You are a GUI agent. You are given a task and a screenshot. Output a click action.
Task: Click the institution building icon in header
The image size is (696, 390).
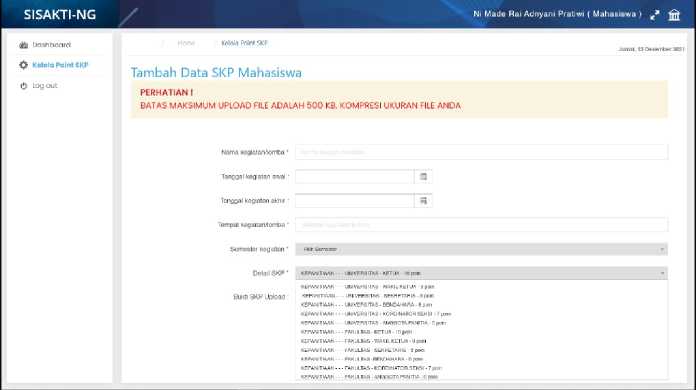674,15
